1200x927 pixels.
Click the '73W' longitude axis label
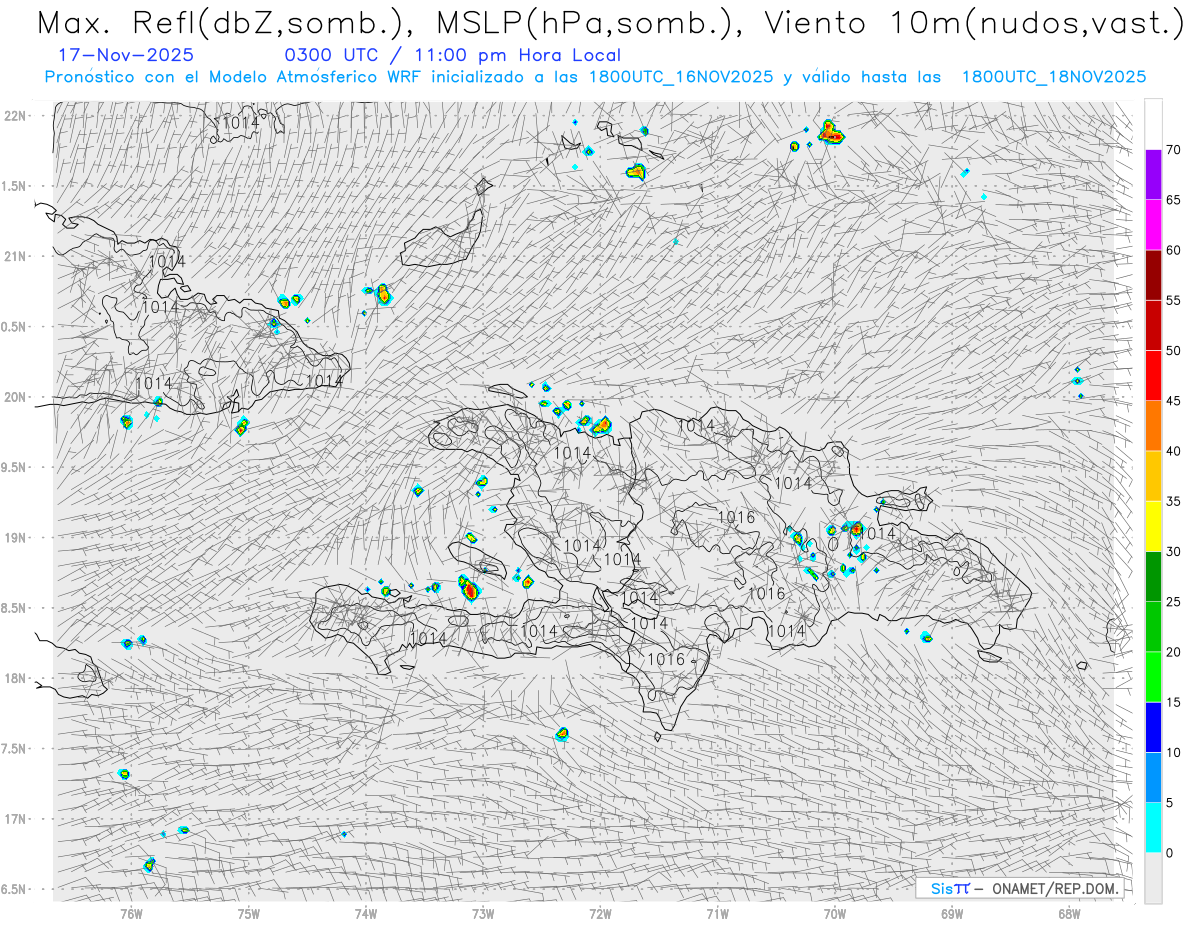pos(483,914)
